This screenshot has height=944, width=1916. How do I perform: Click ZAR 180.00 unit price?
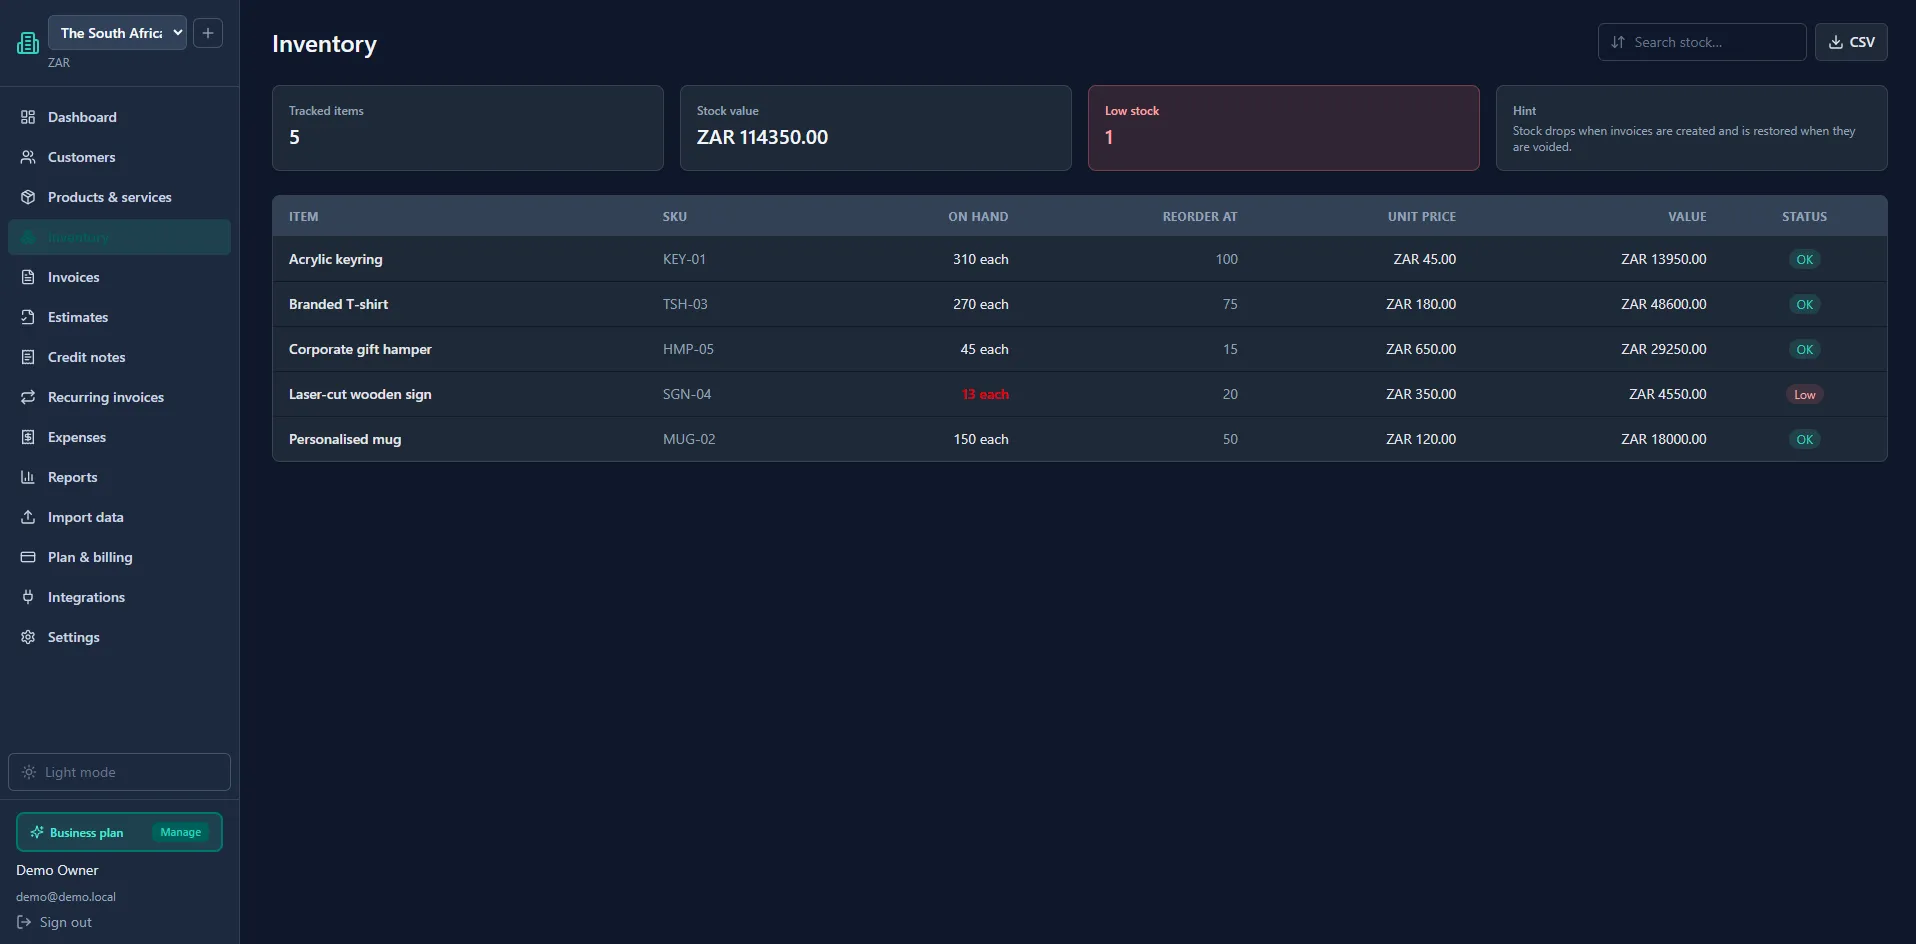point(1420,304)
